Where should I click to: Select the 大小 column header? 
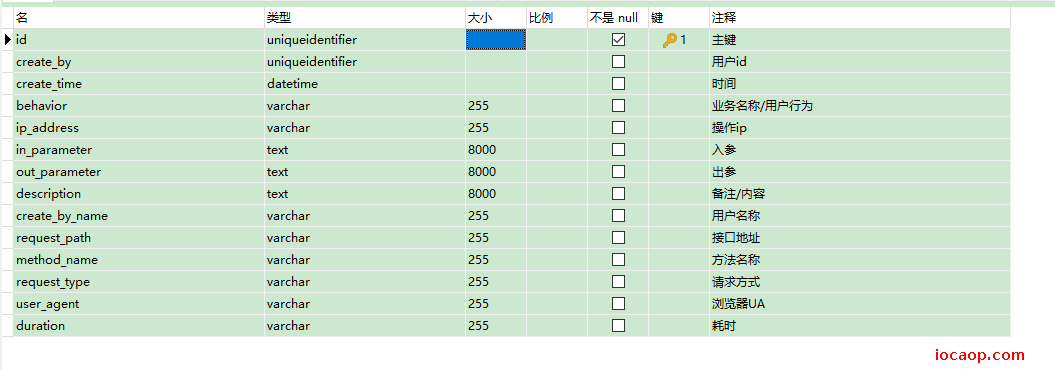coord(496,18)
